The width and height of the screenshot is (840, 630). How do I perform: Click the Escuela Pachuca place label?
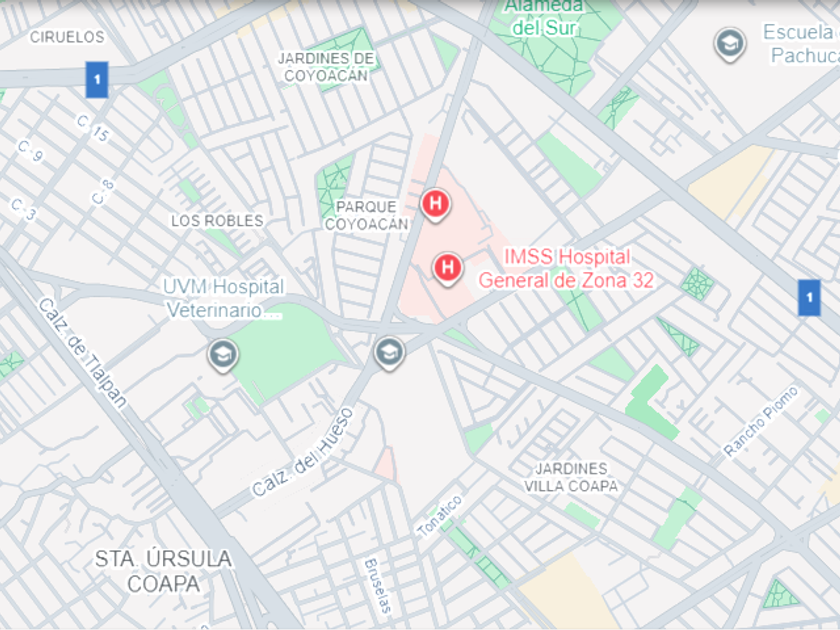(801, 43)
